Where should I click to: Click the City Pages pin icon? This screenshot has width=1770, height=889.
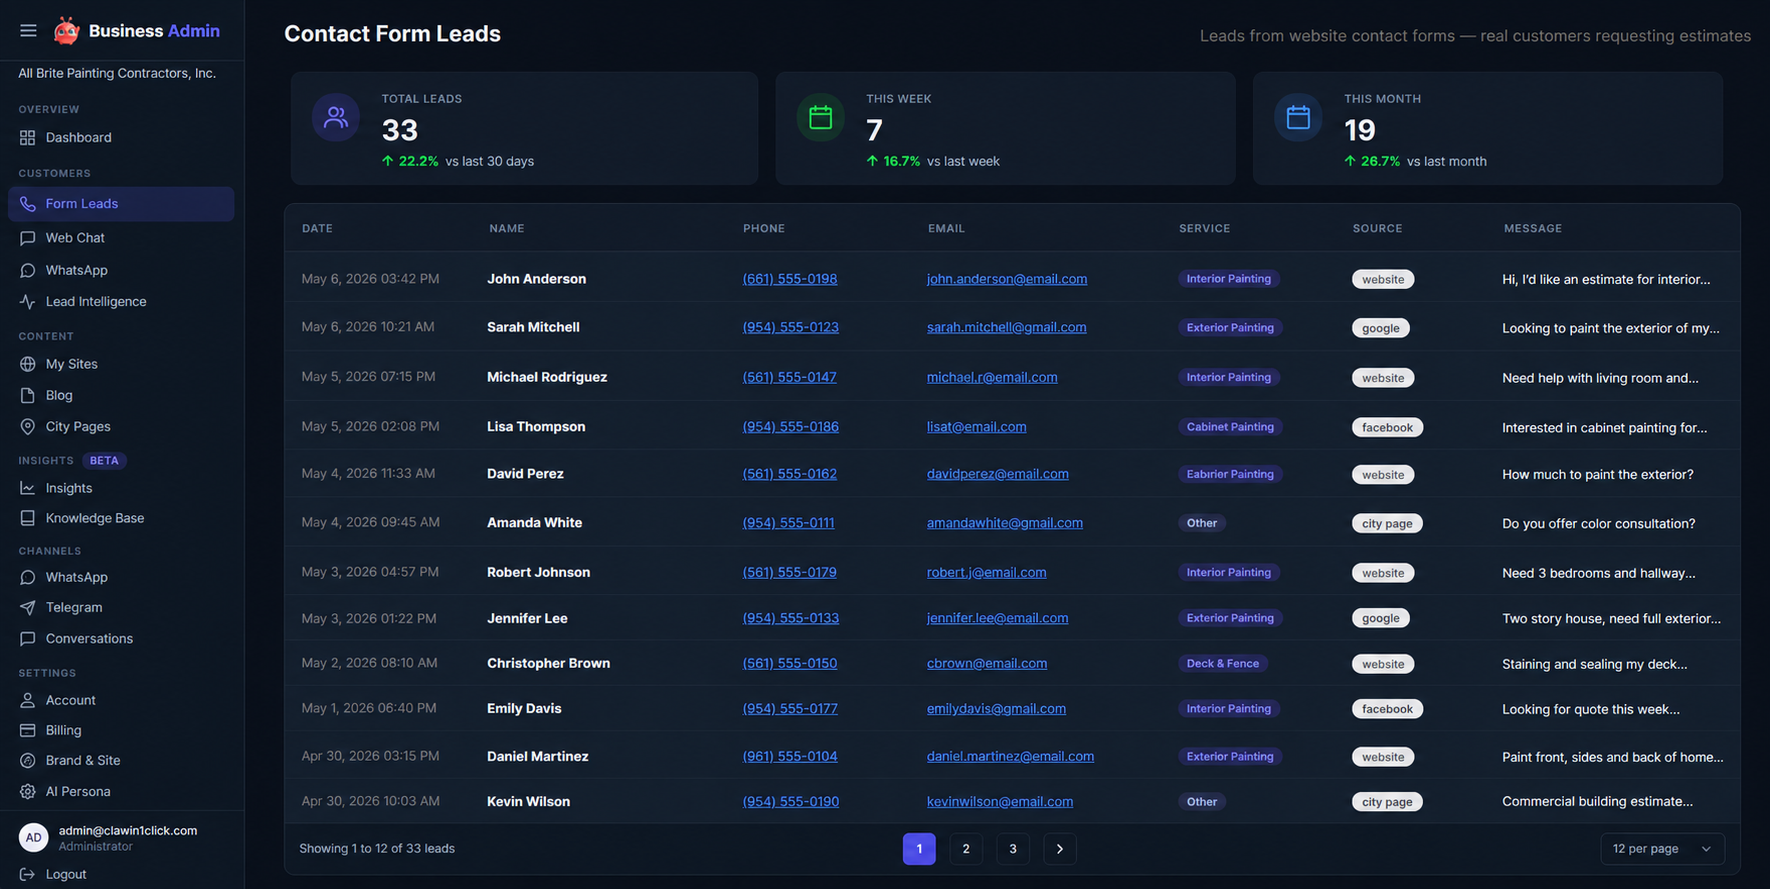click(27, 427)
